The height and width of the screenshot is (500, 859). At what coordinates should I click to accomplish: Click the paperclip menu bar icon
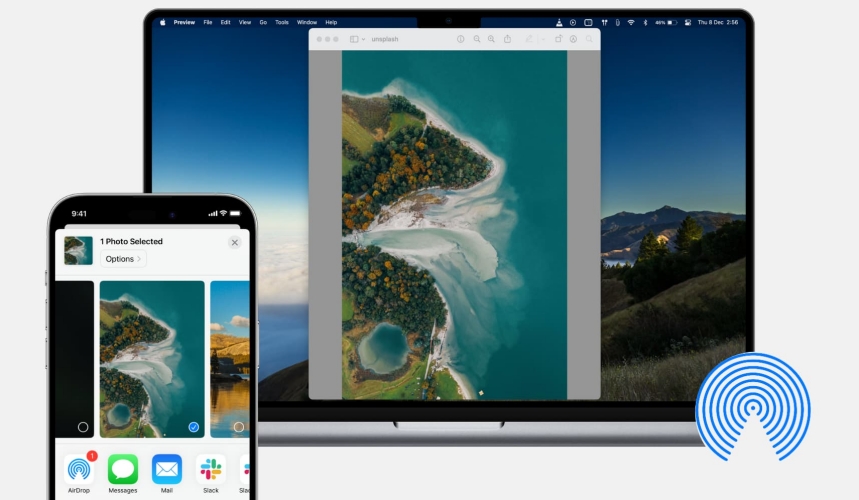pos(617,22)
